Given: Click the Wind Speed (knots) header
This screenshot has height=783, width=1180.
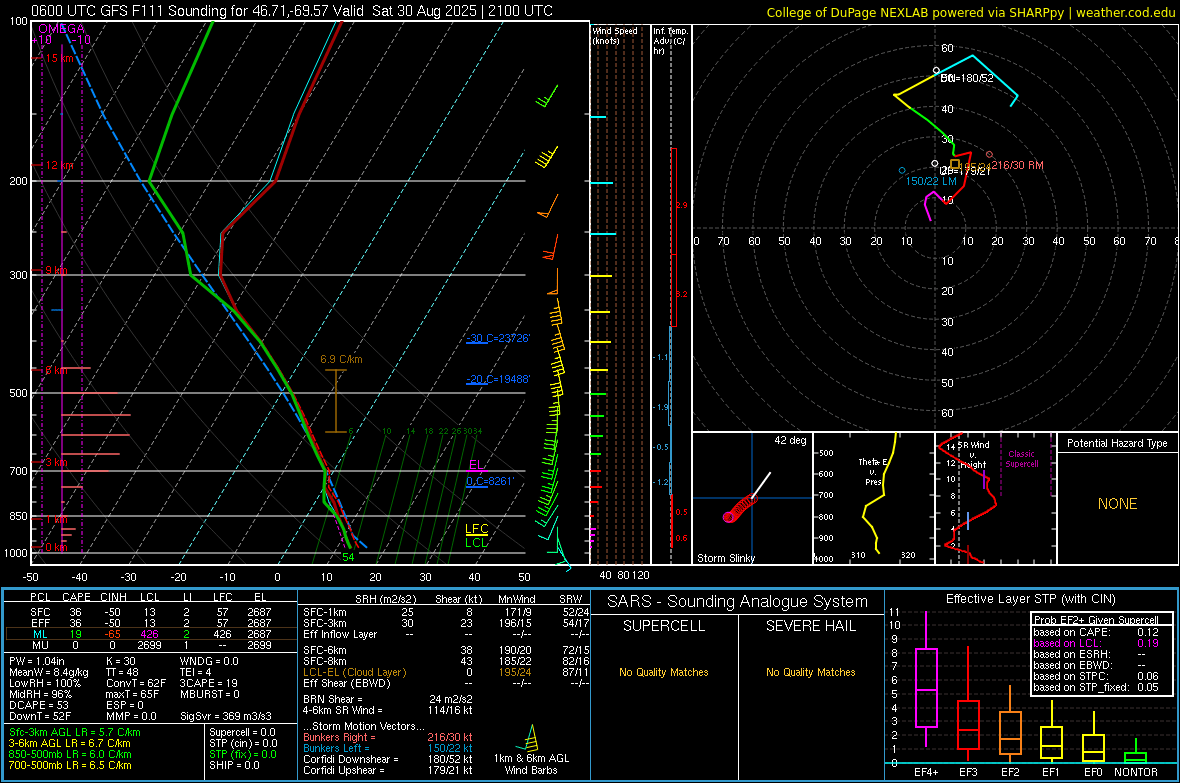Looking at the screenshot, I should point(615,35).
